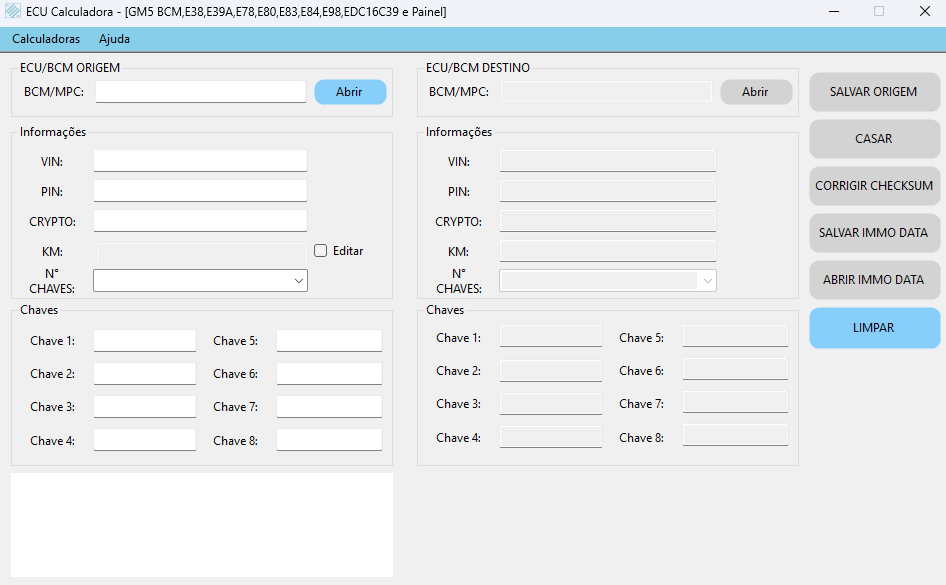Click CORRIGIR CHECKSUM button
This screenshot has height=585, width=946.
(x=873, y=186)
